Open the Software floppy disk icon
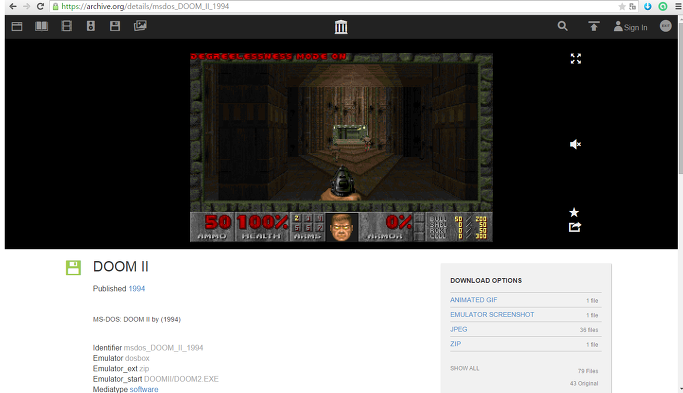683x393 pixels. click(x=115, y=26)
